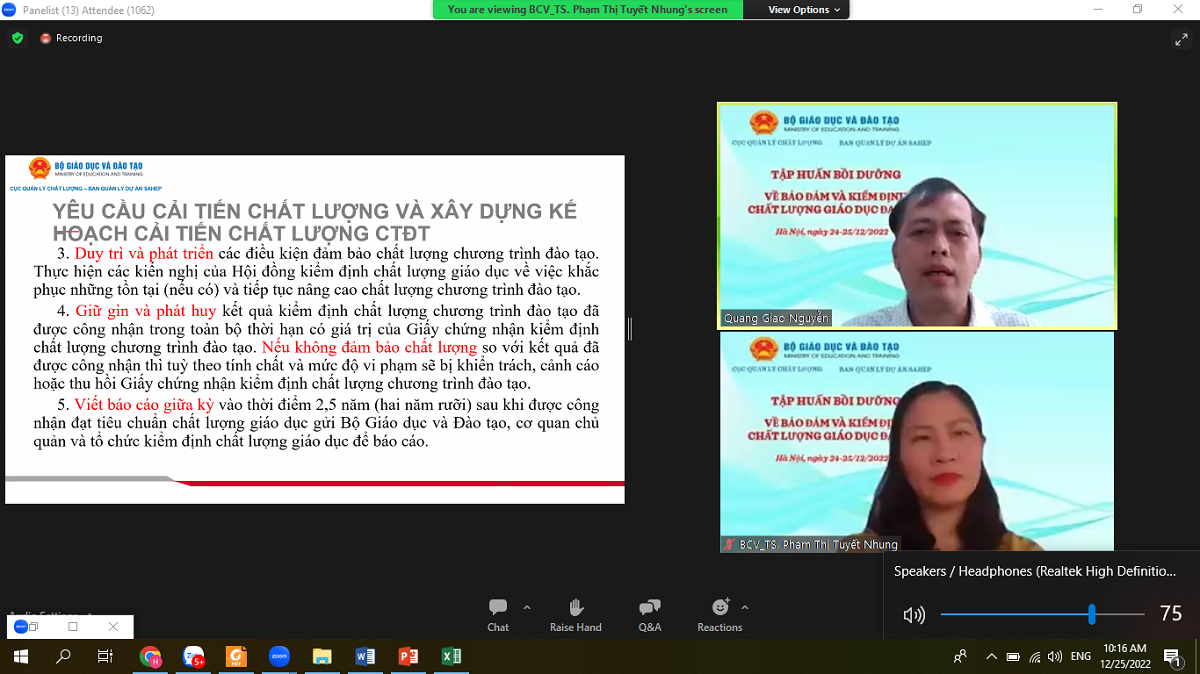Open the Chat panel

pos(498,614)
